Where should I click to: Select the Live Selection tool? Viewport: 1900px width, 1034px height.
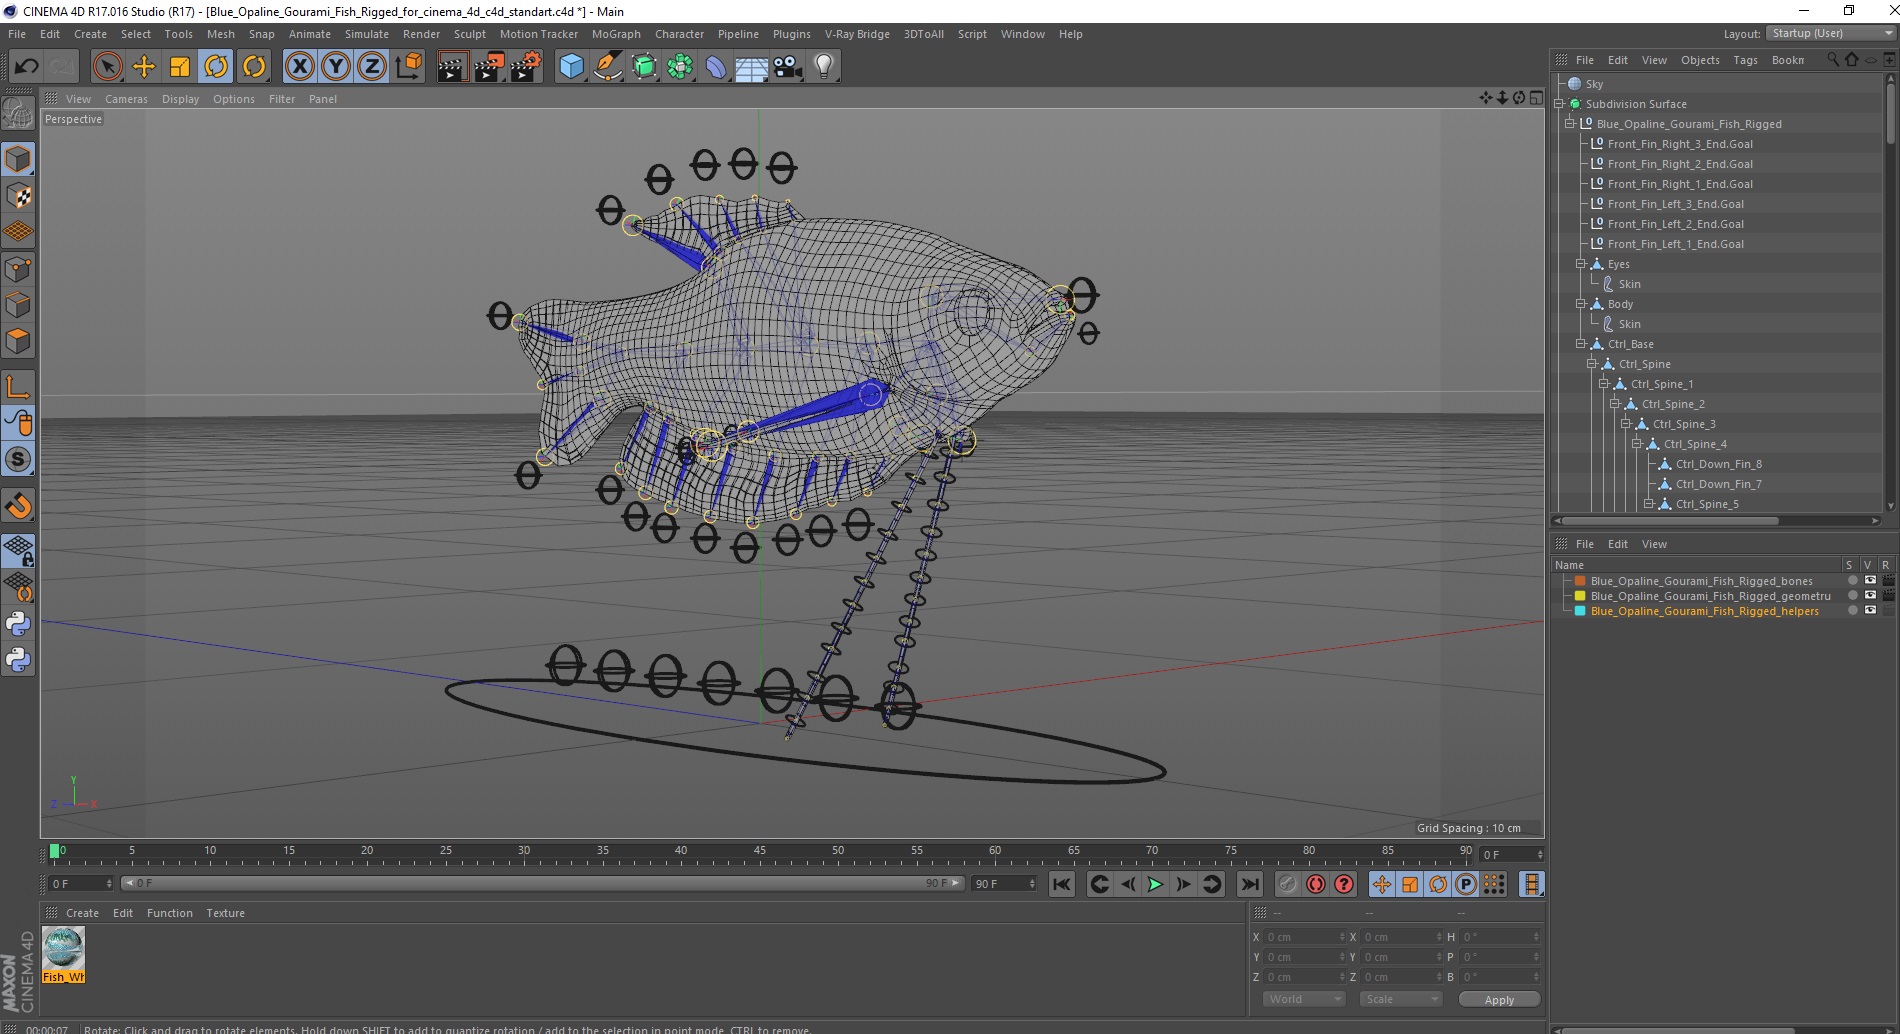(107, 67)
